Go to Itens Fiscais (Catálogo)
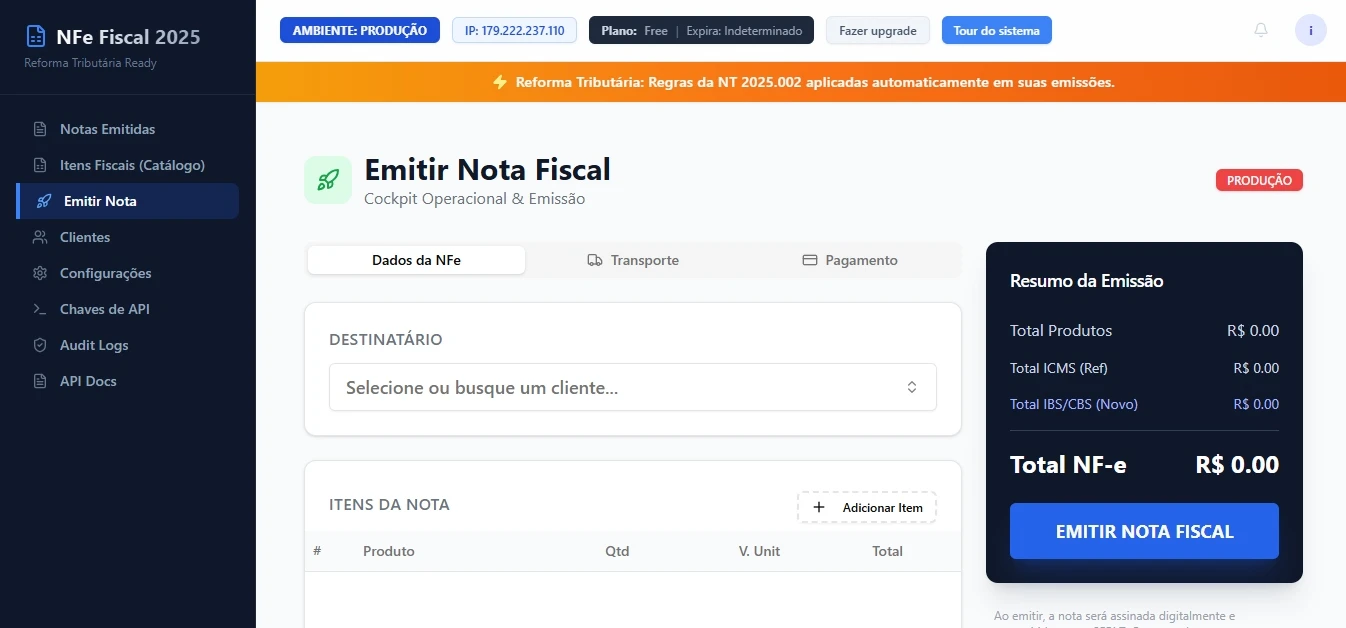 tap(132, 165)
